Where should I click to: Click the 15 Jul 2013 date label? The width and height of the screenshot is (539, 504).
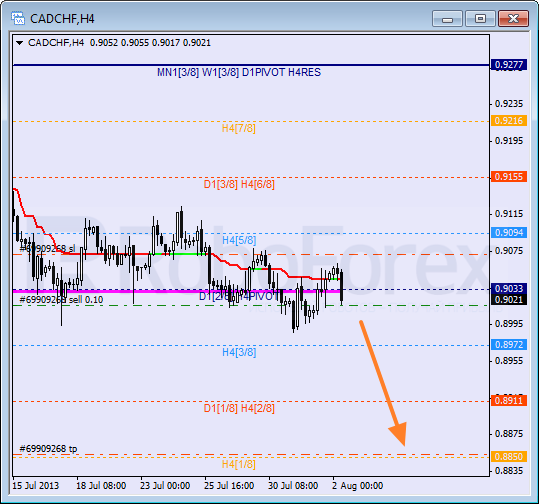[x=35, y=486]
